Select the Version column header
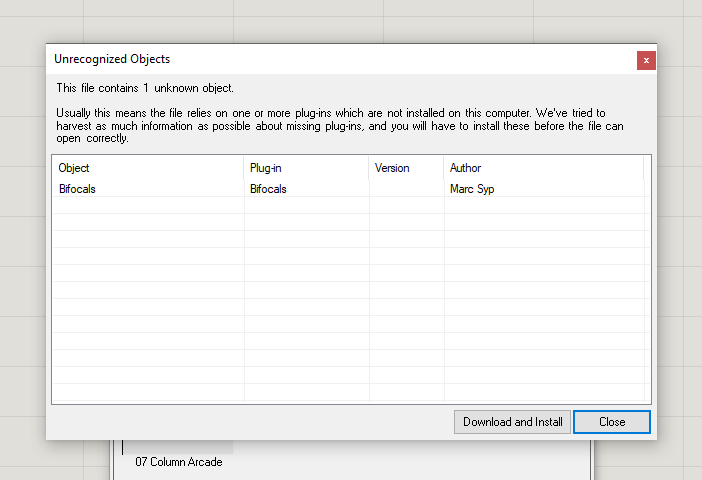 pos(406,168)
